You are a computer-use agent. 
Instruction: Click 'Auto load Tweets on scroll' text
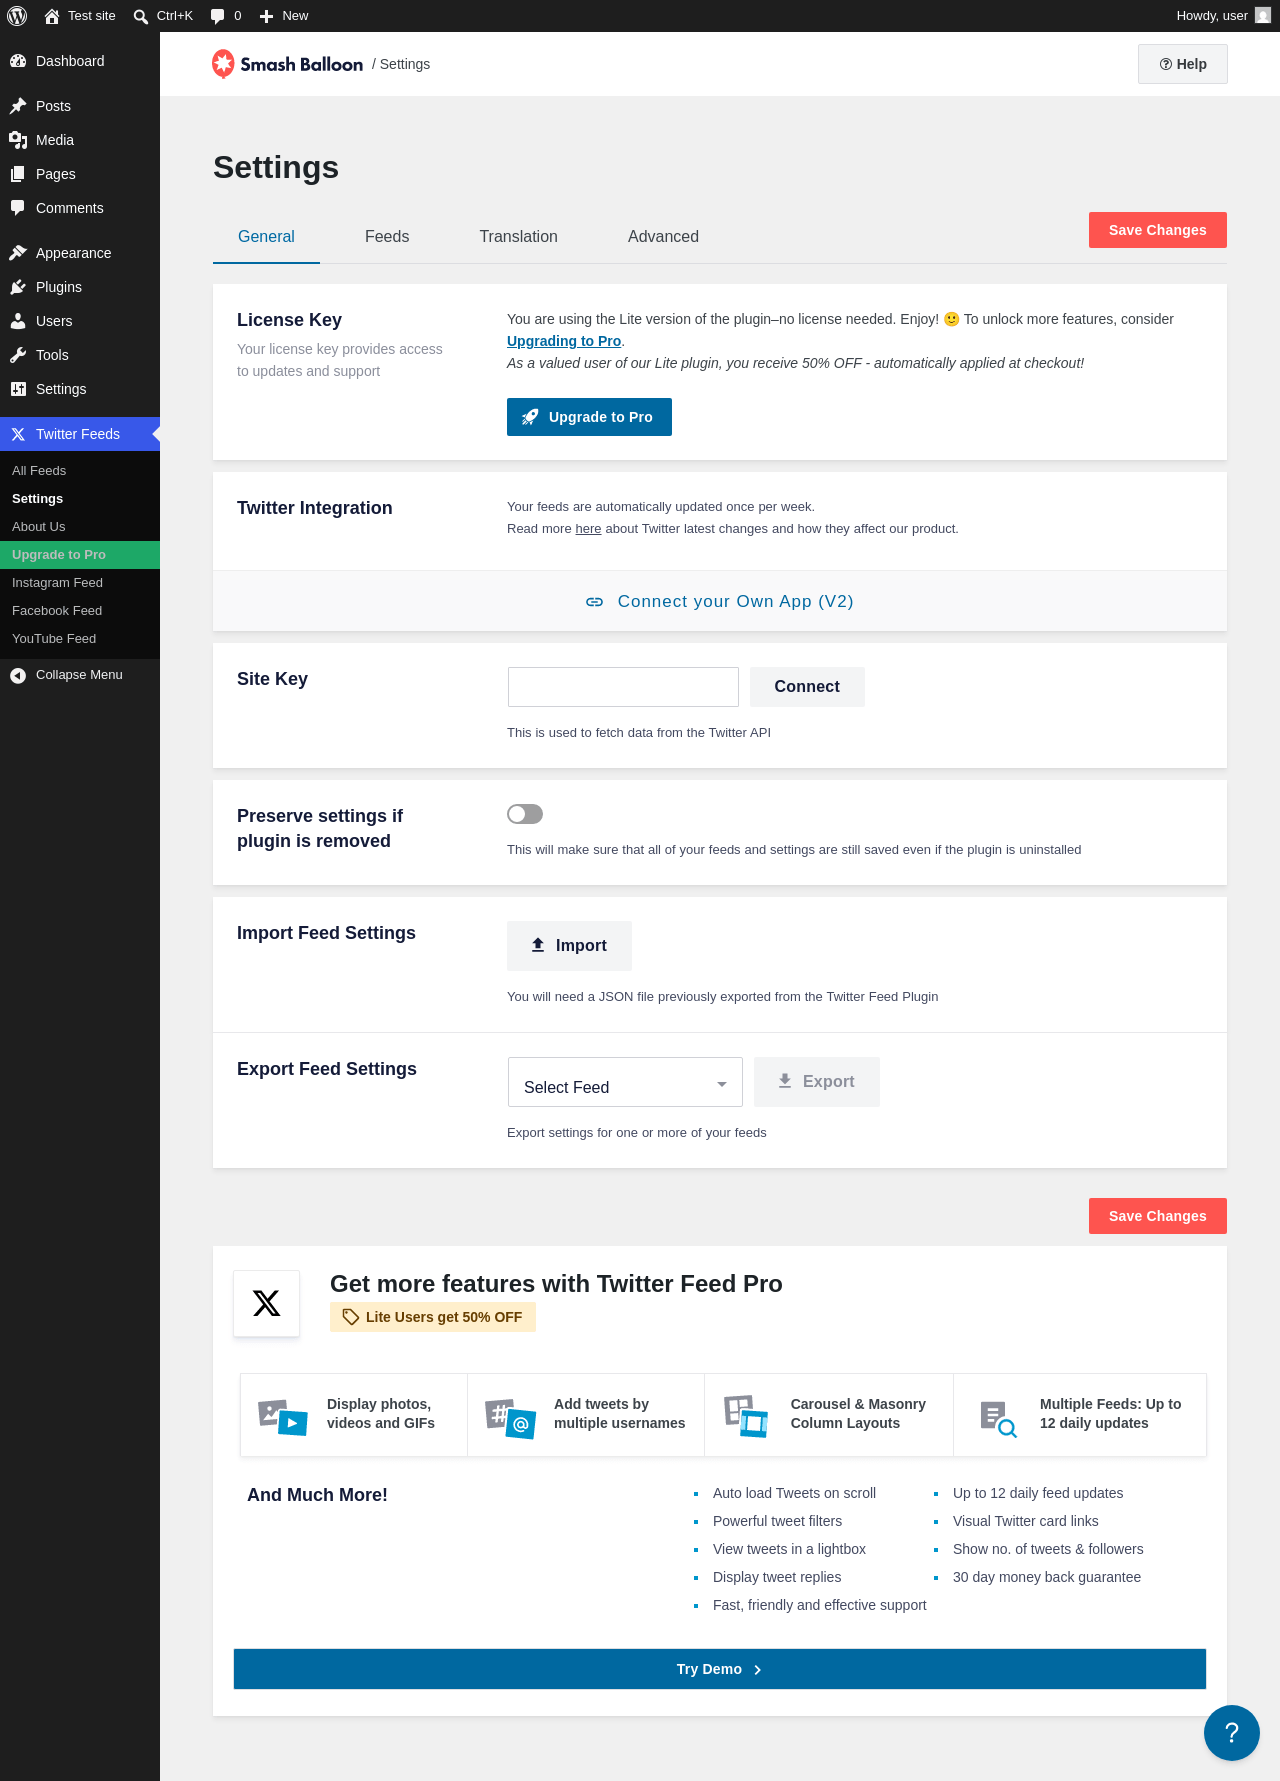pyautogui.click(x=794, y=1493)
